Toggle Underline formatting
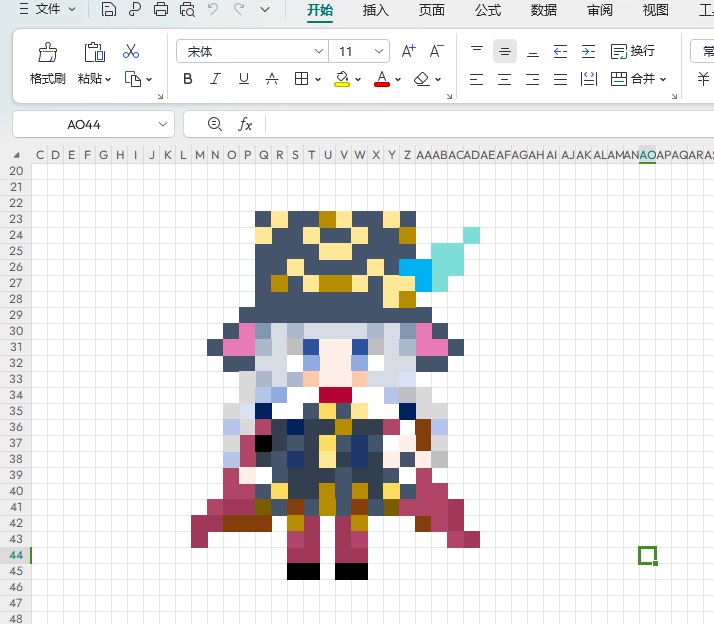 tap(244, 79)
